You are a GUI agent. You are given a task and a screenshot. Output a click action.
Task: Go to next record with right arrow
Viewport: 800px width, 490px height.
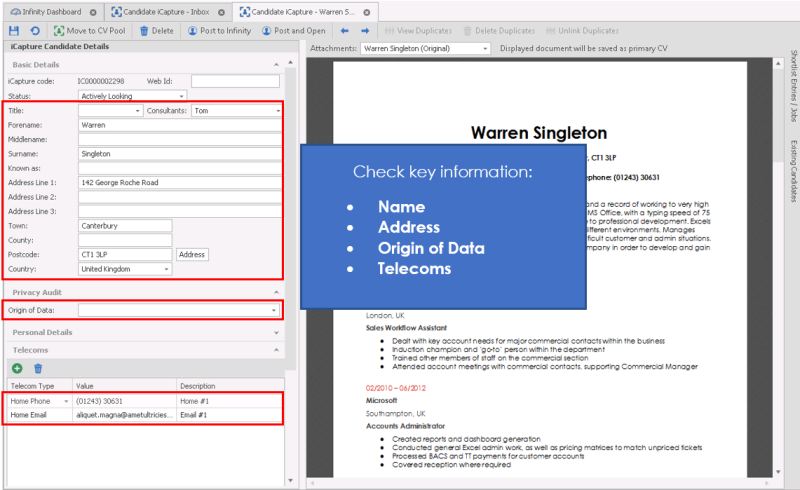[x=366, y=31]
